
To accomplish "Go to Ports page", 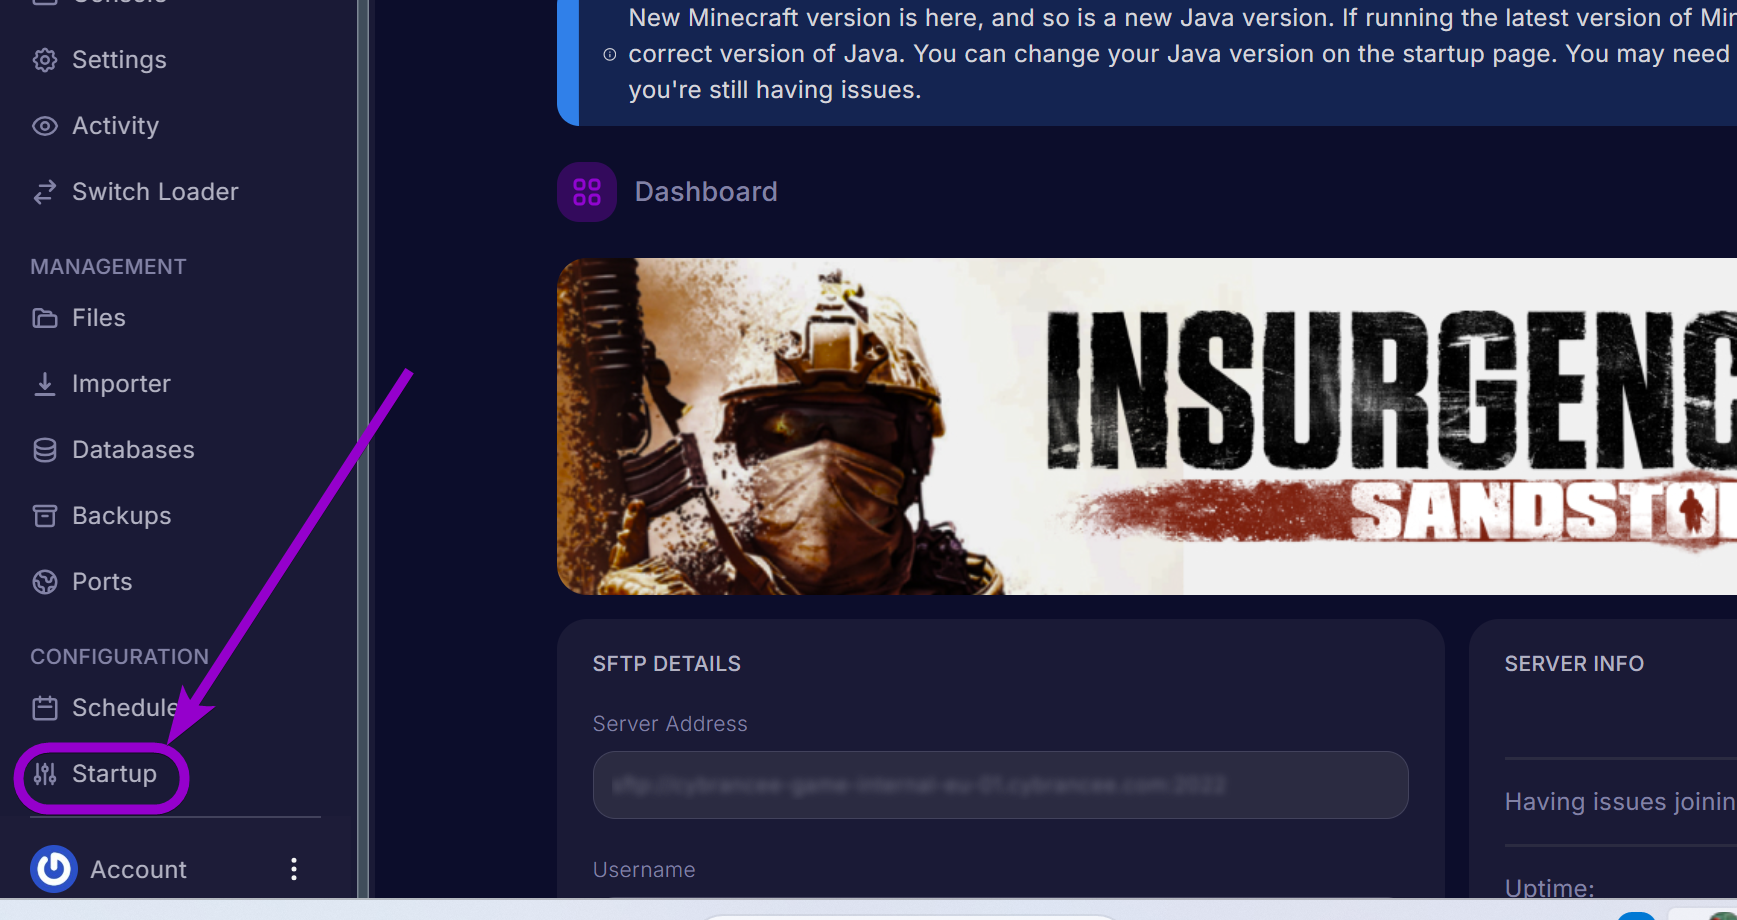I will 102,582.
